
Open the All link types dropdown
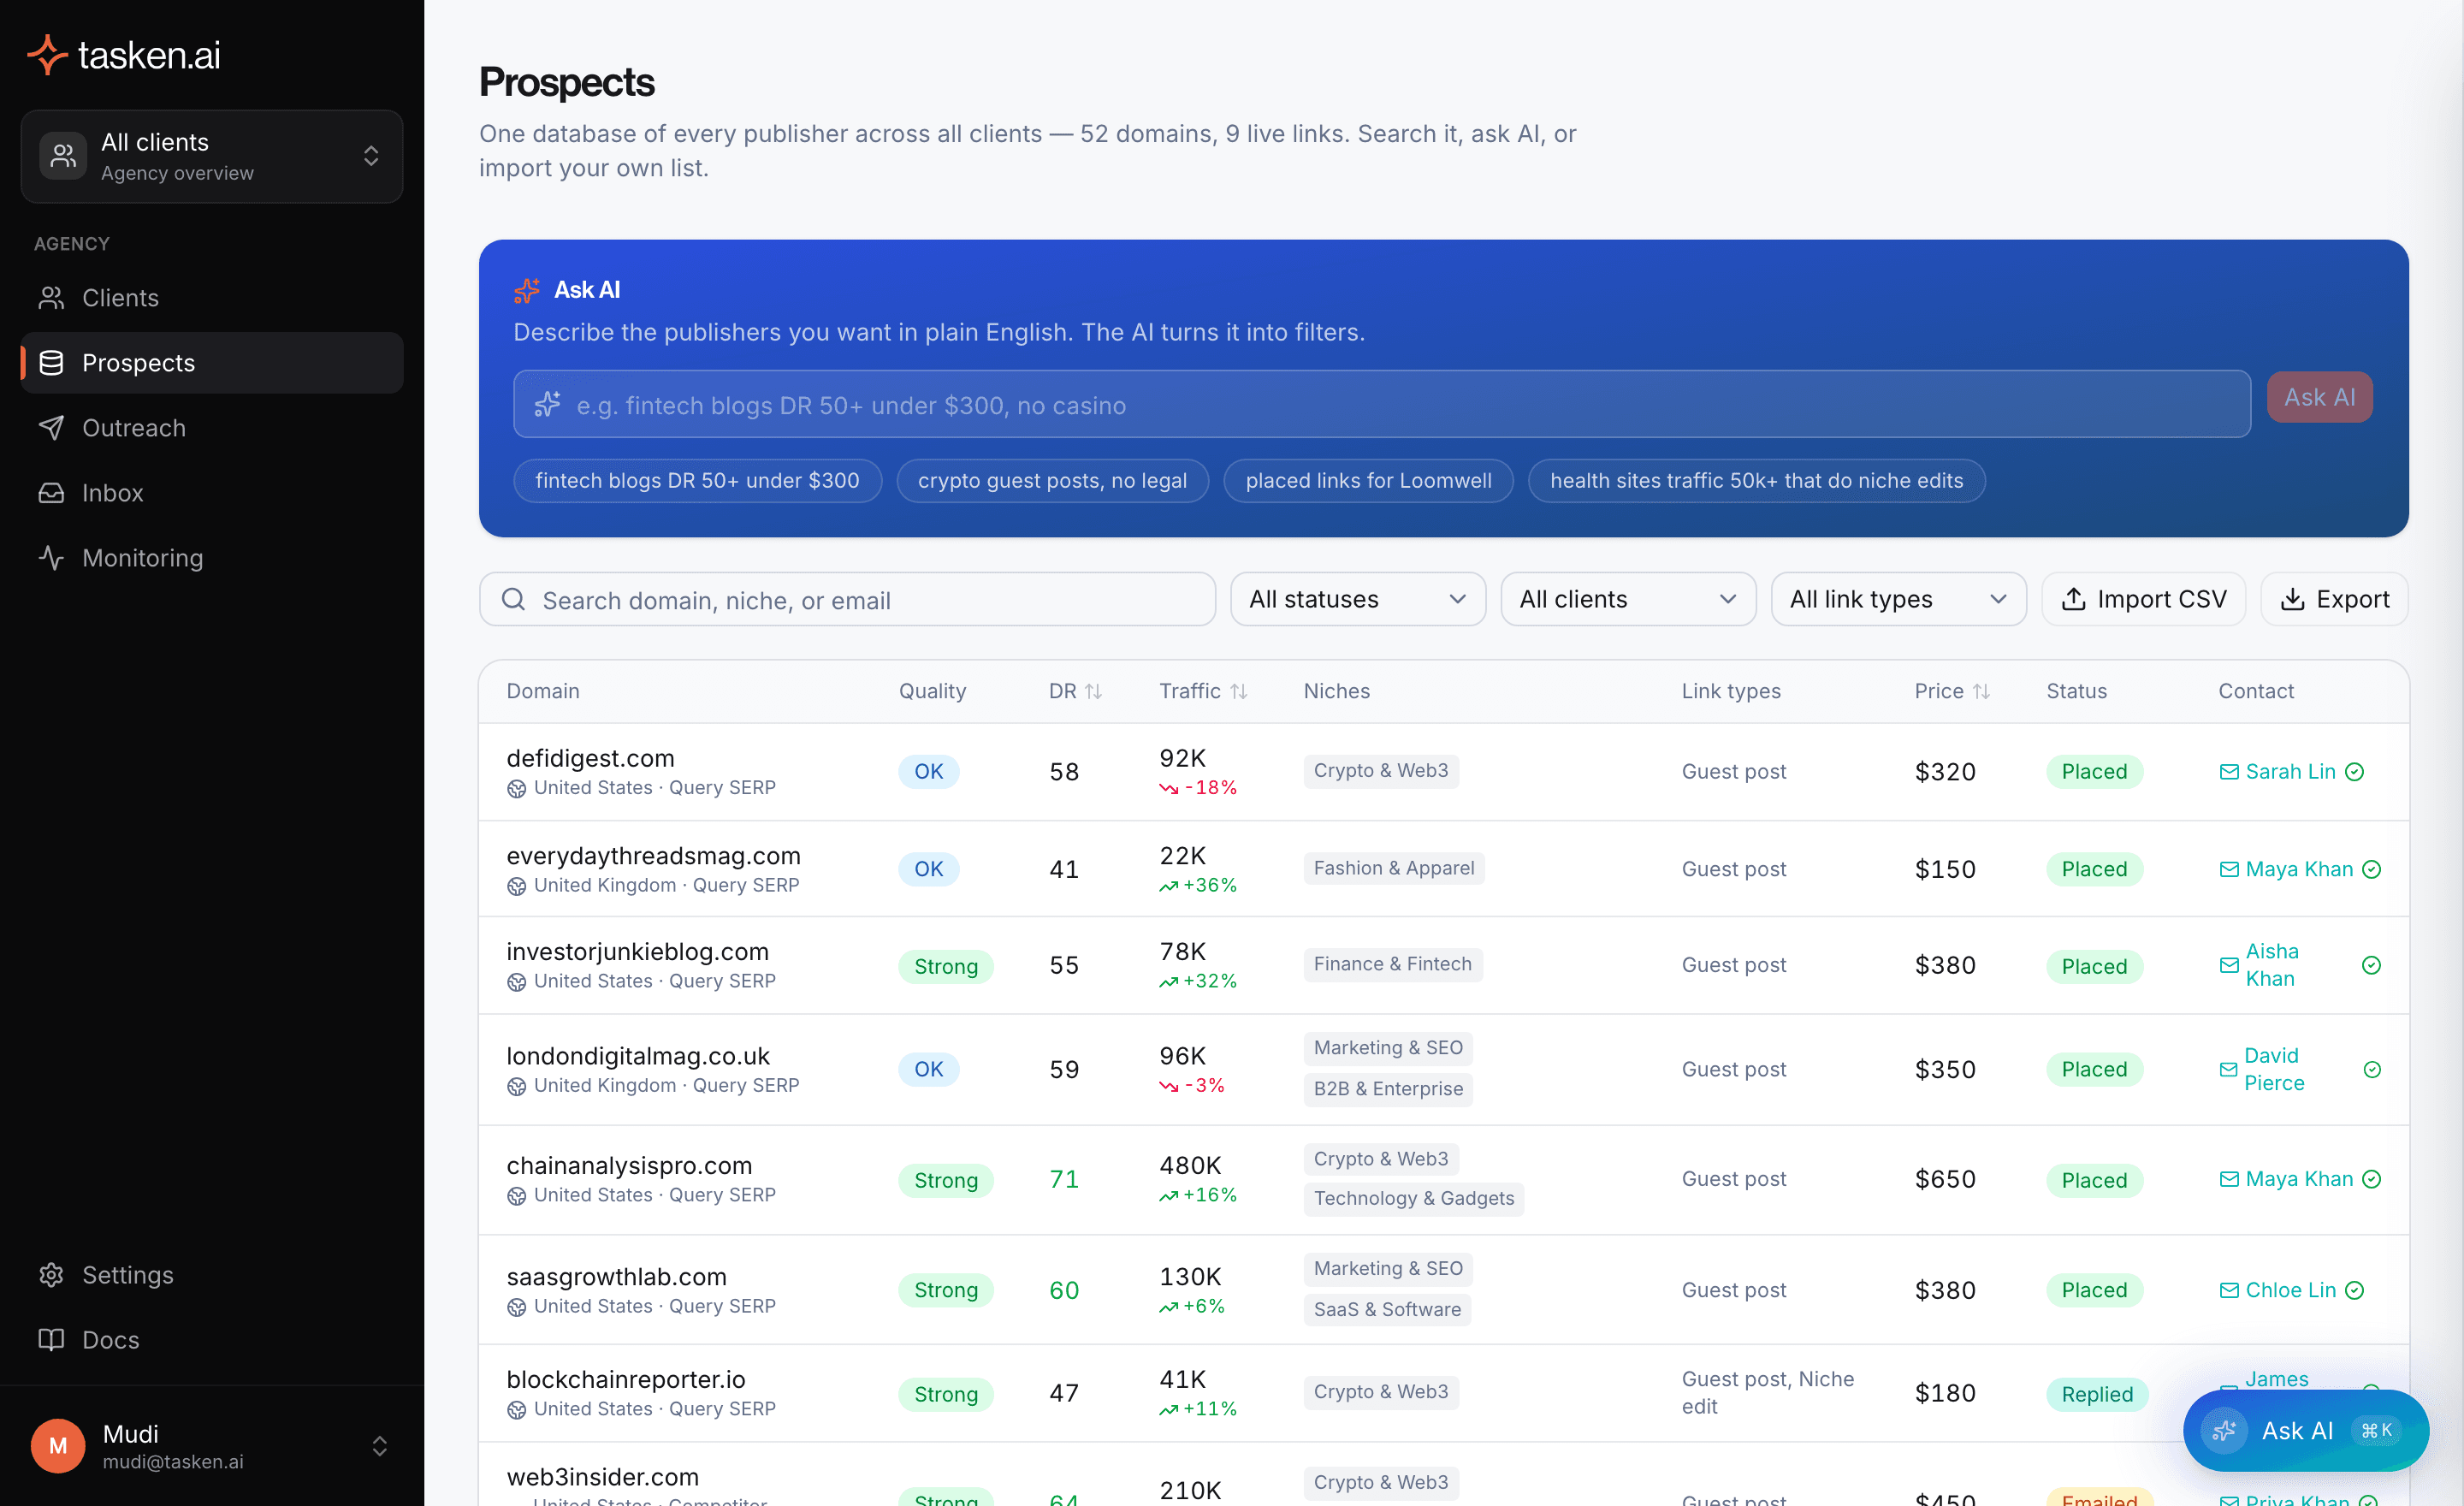[1899, 599]
